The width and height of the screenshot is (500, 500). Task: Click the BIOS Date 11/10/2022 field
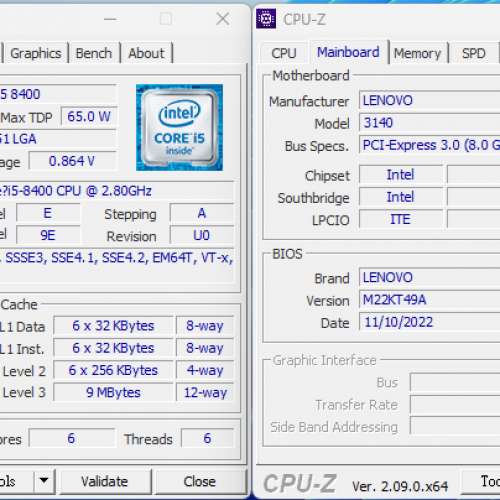coord(429,322)
